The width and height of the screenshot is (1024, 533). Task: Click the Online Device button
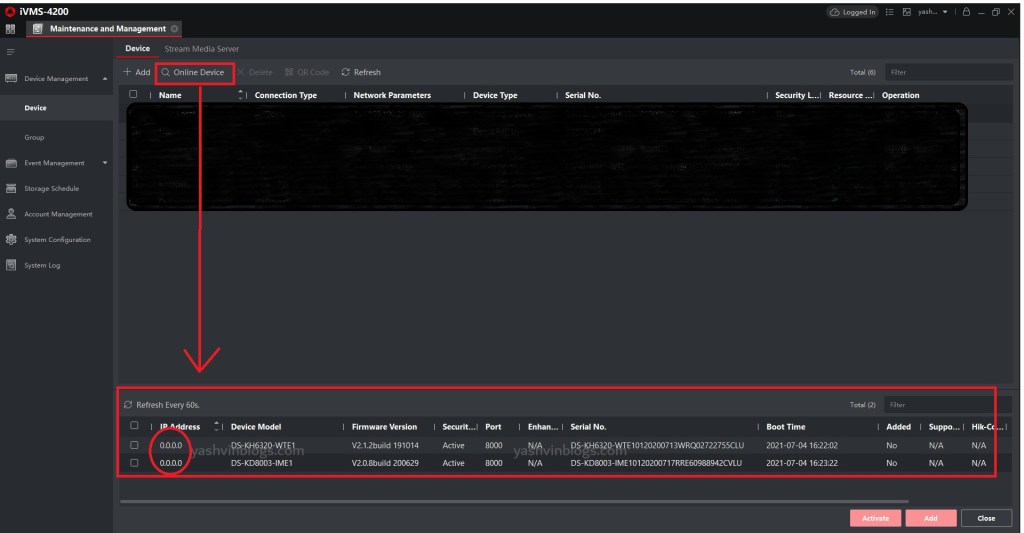(x=194, y=73)
